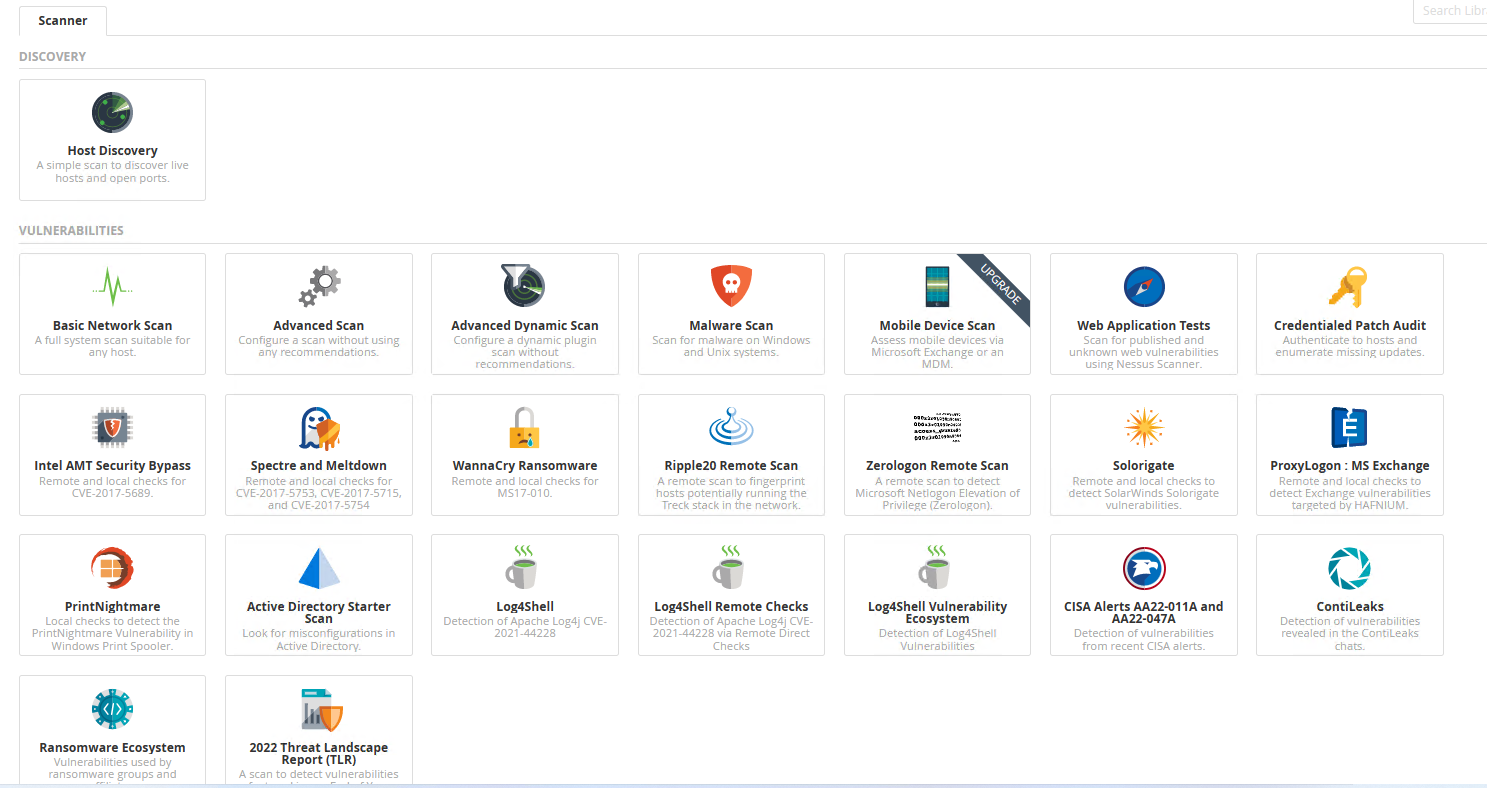Select the Log4Shell coffee cup icon

[524, 566]
